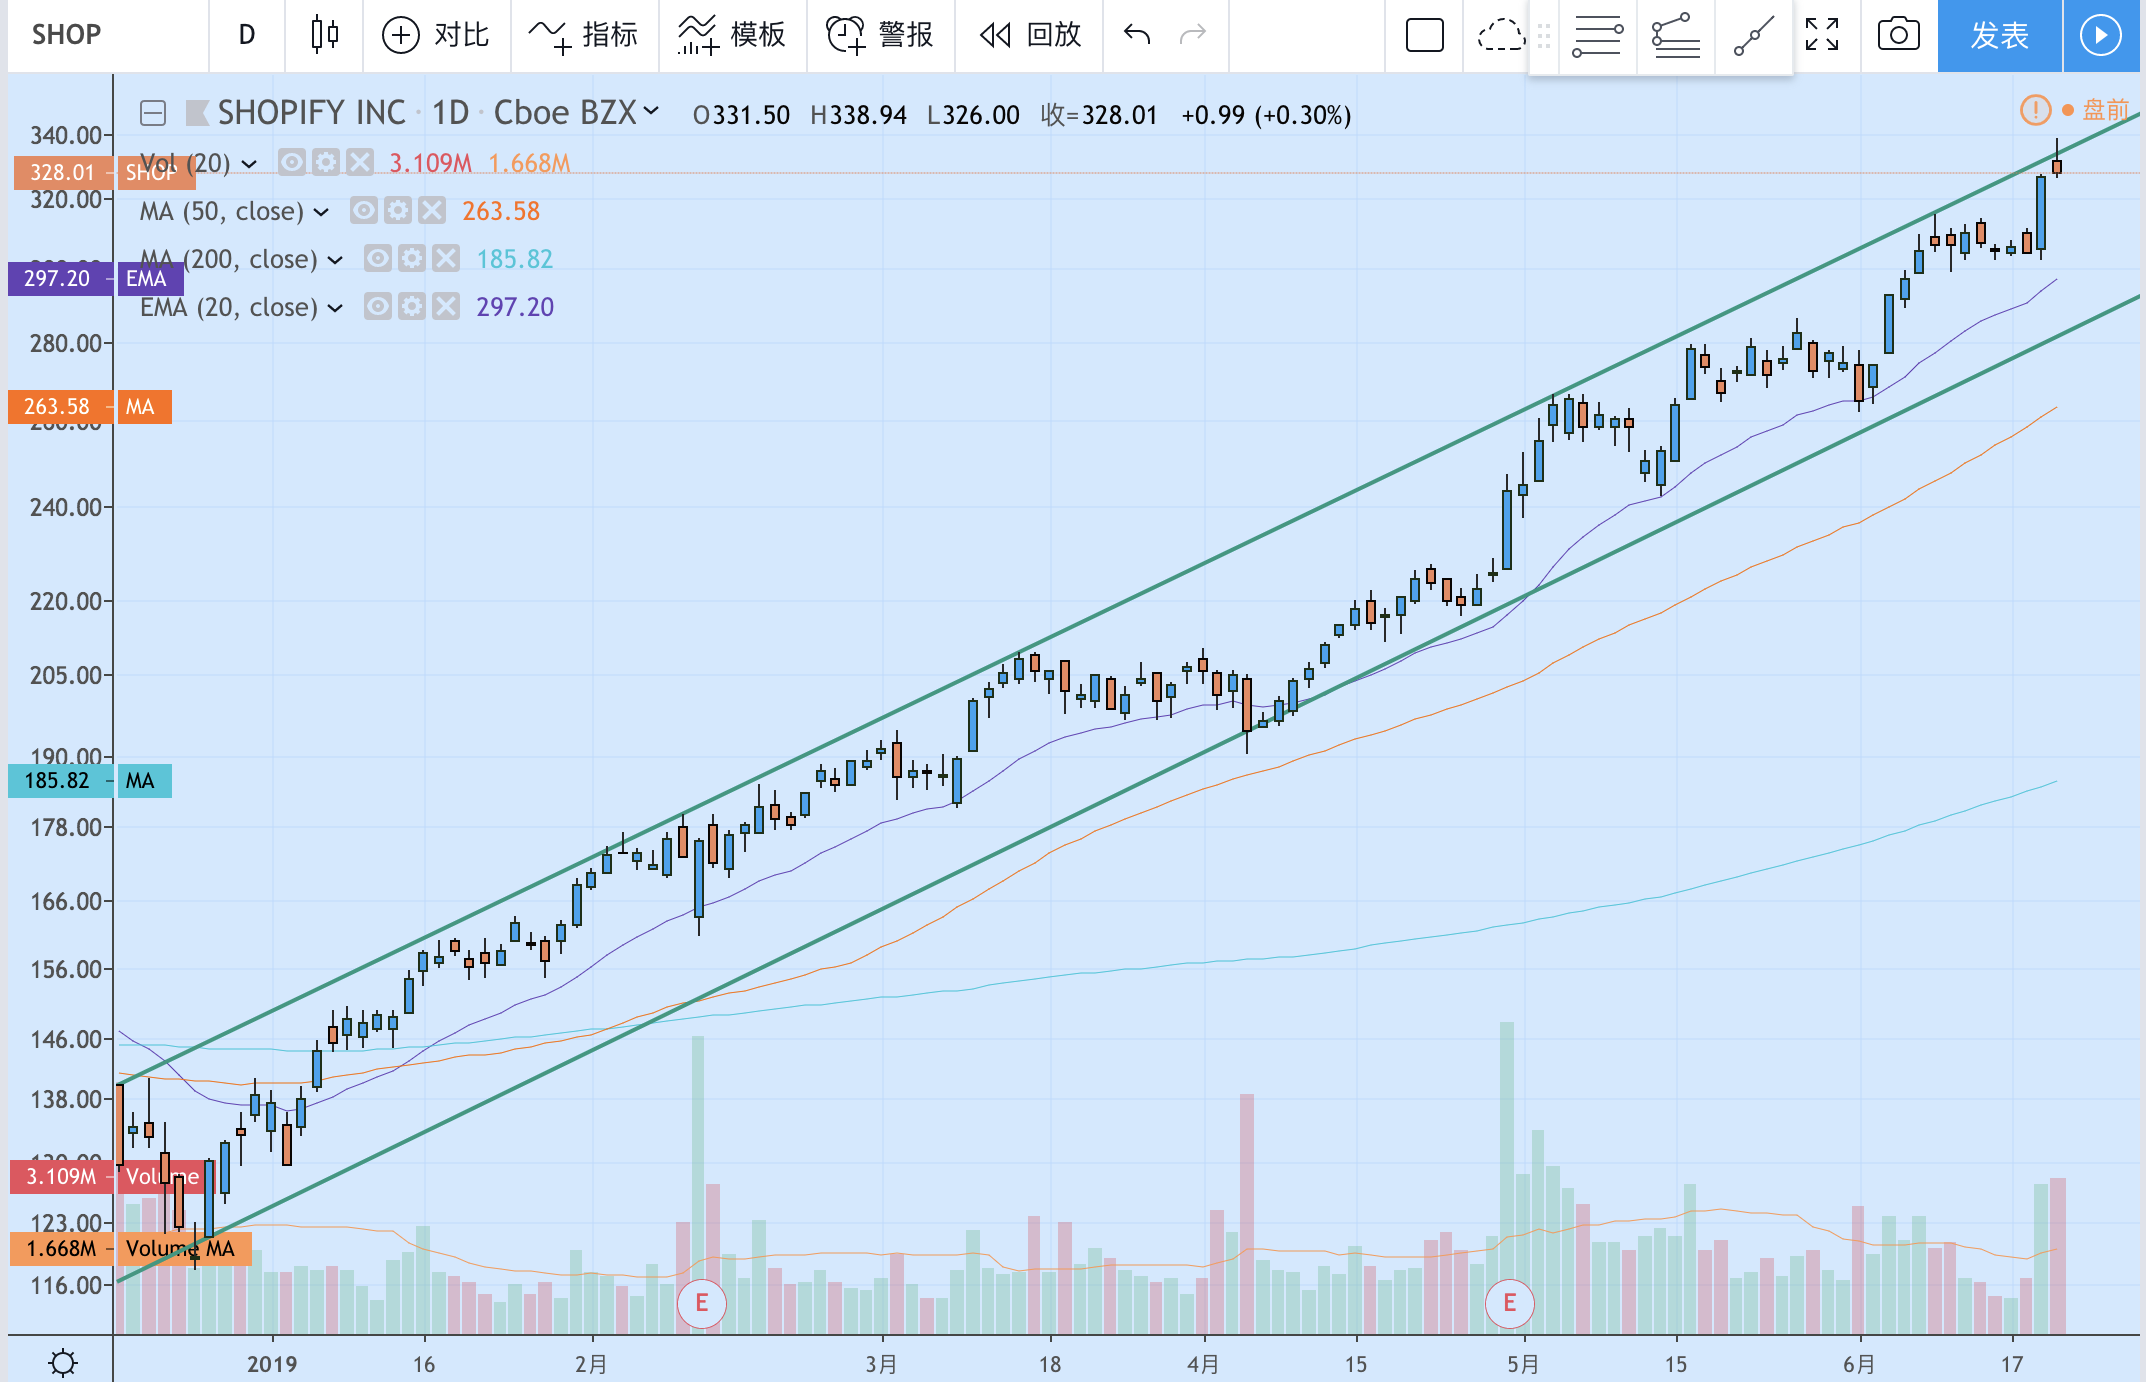This screenshot has height=1382, width=2146.
Task: Open the candlestick chart style selector
Action: point(324,35)
